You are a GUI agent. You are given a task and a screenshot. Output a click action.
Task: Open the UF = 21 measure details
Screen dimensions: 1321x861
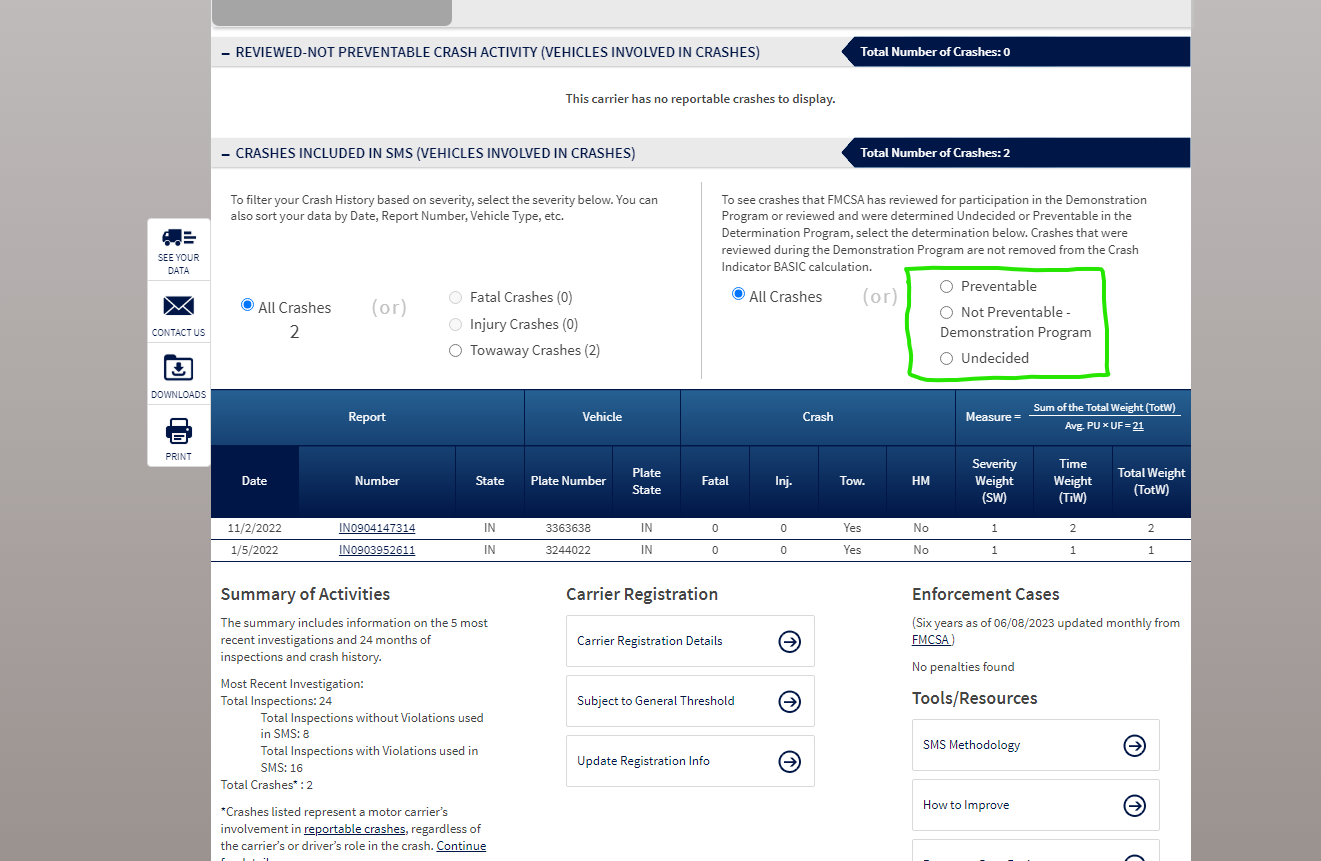[x=1136, y=425]
